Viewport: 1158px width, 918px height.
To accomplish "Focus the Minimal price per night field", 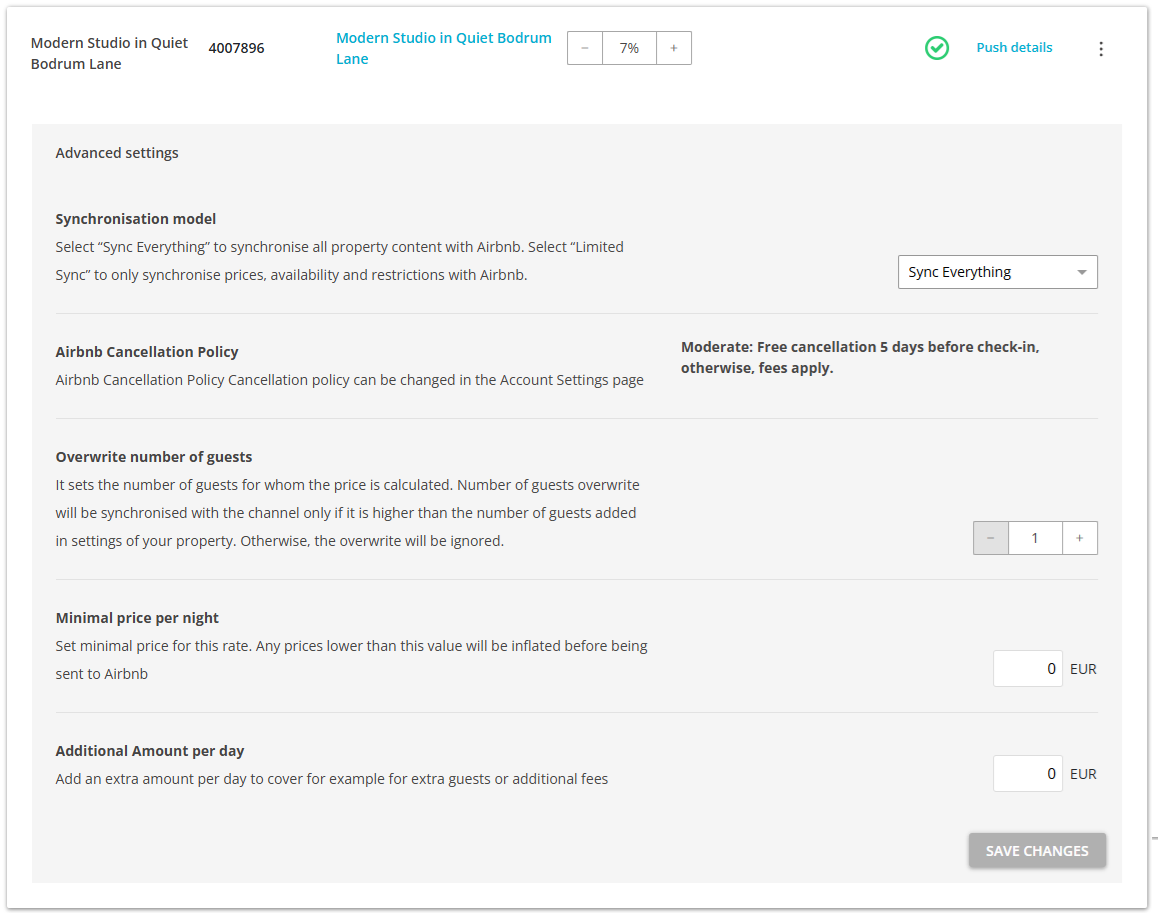I will pos(1028,669).
